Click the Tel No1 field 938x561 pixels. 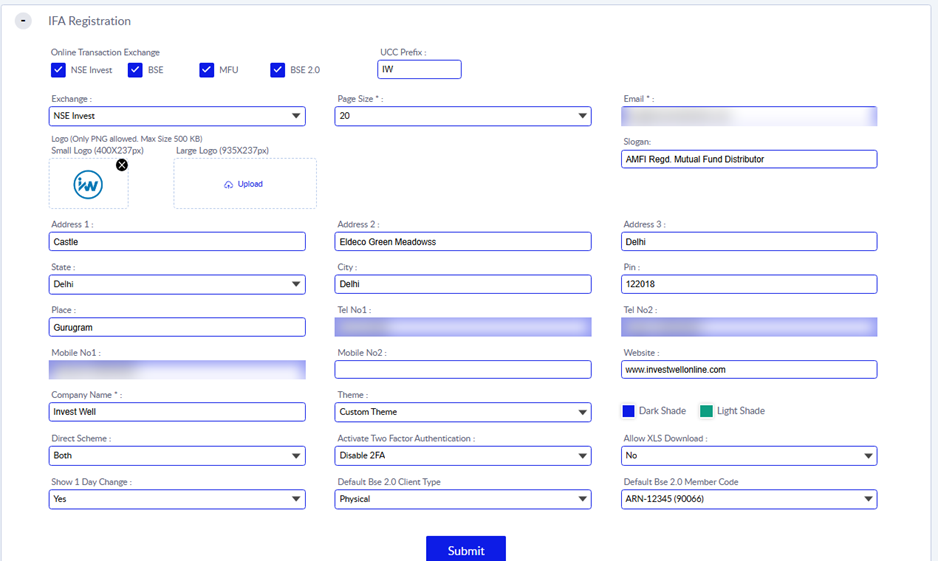(463, 327)
